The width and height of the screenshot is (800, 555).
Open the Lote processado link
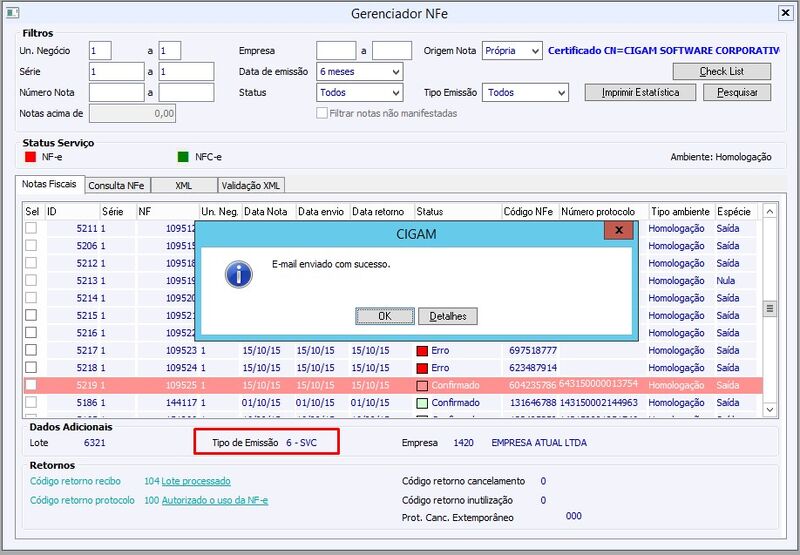tap(196, 481)
